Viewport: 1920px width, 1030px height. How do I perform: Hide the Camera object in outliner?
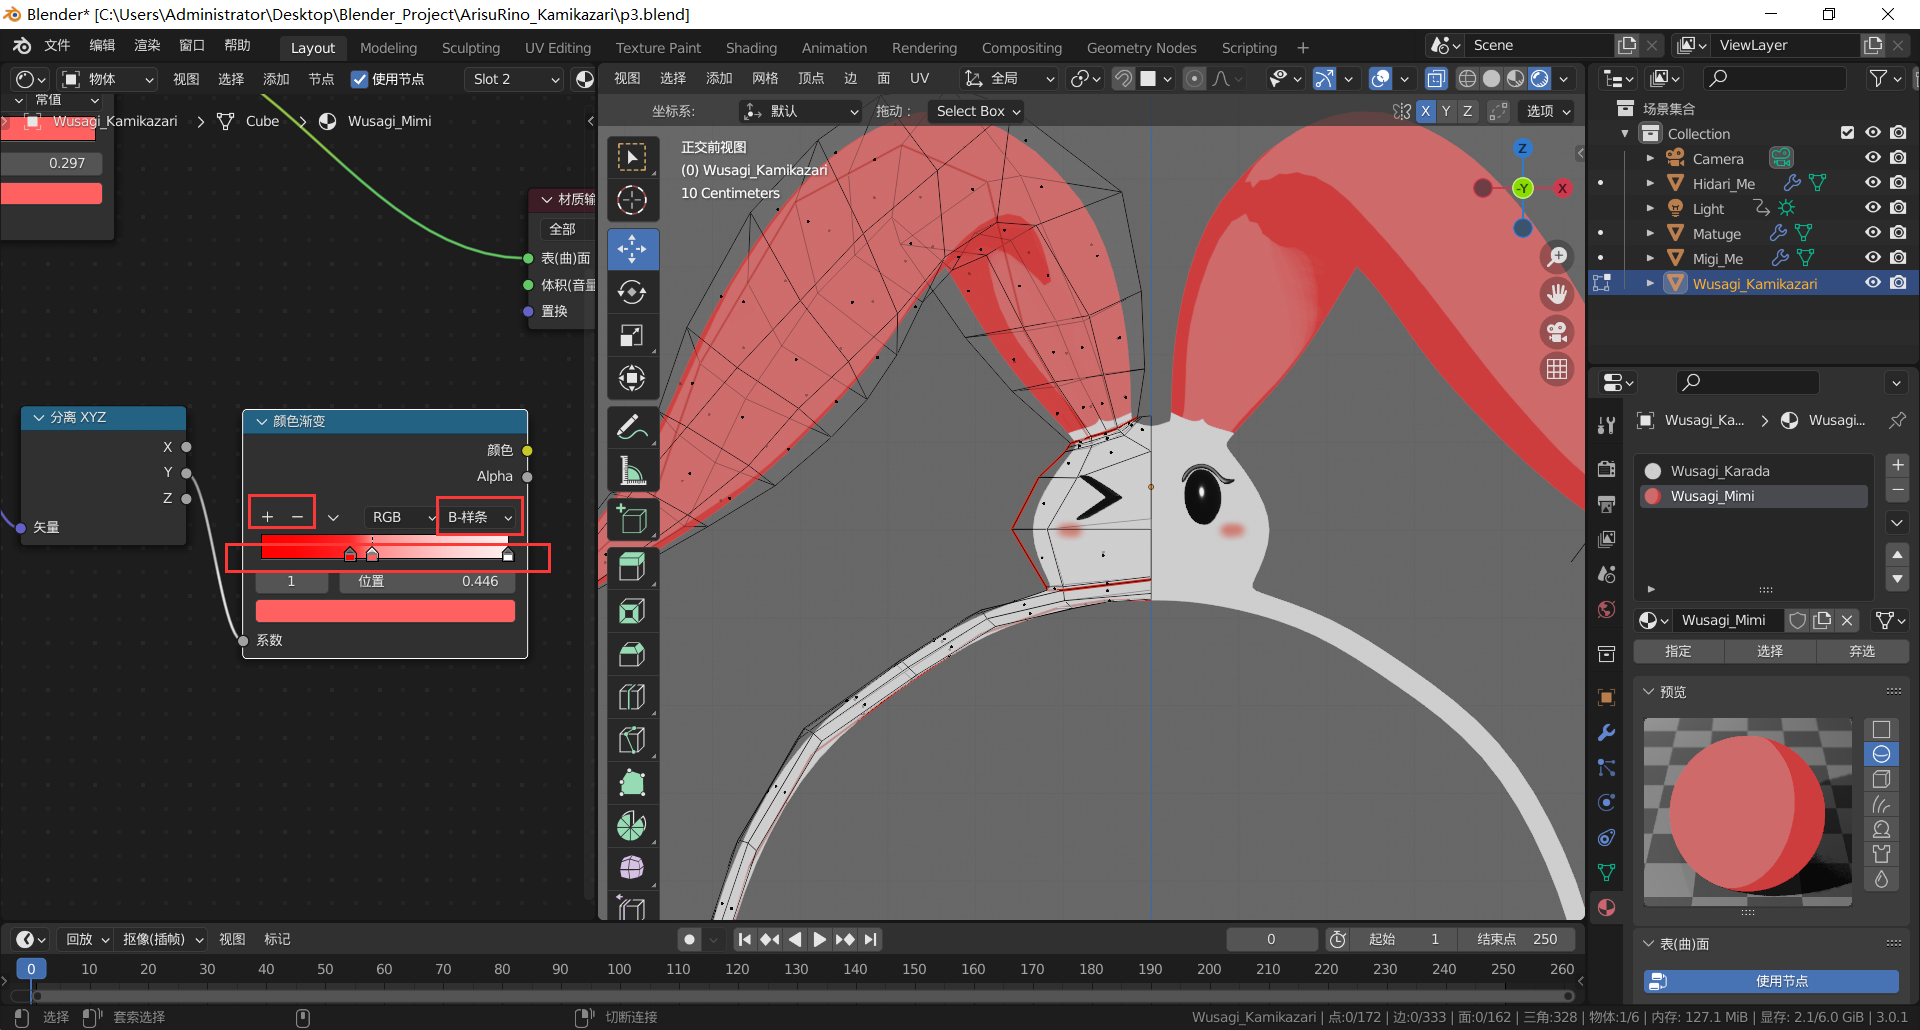(x=1872, y=158)
